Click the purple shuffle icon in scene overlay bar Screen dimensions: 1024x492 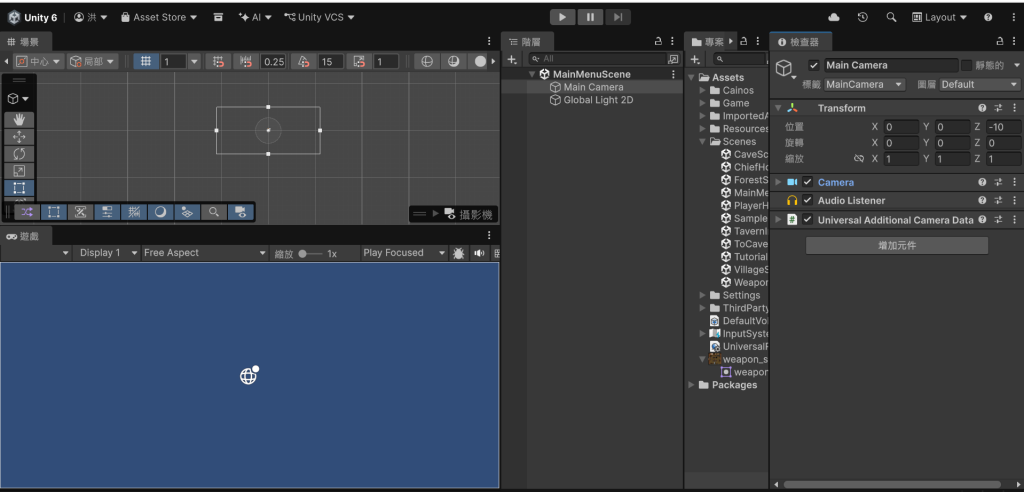[27, 212]
